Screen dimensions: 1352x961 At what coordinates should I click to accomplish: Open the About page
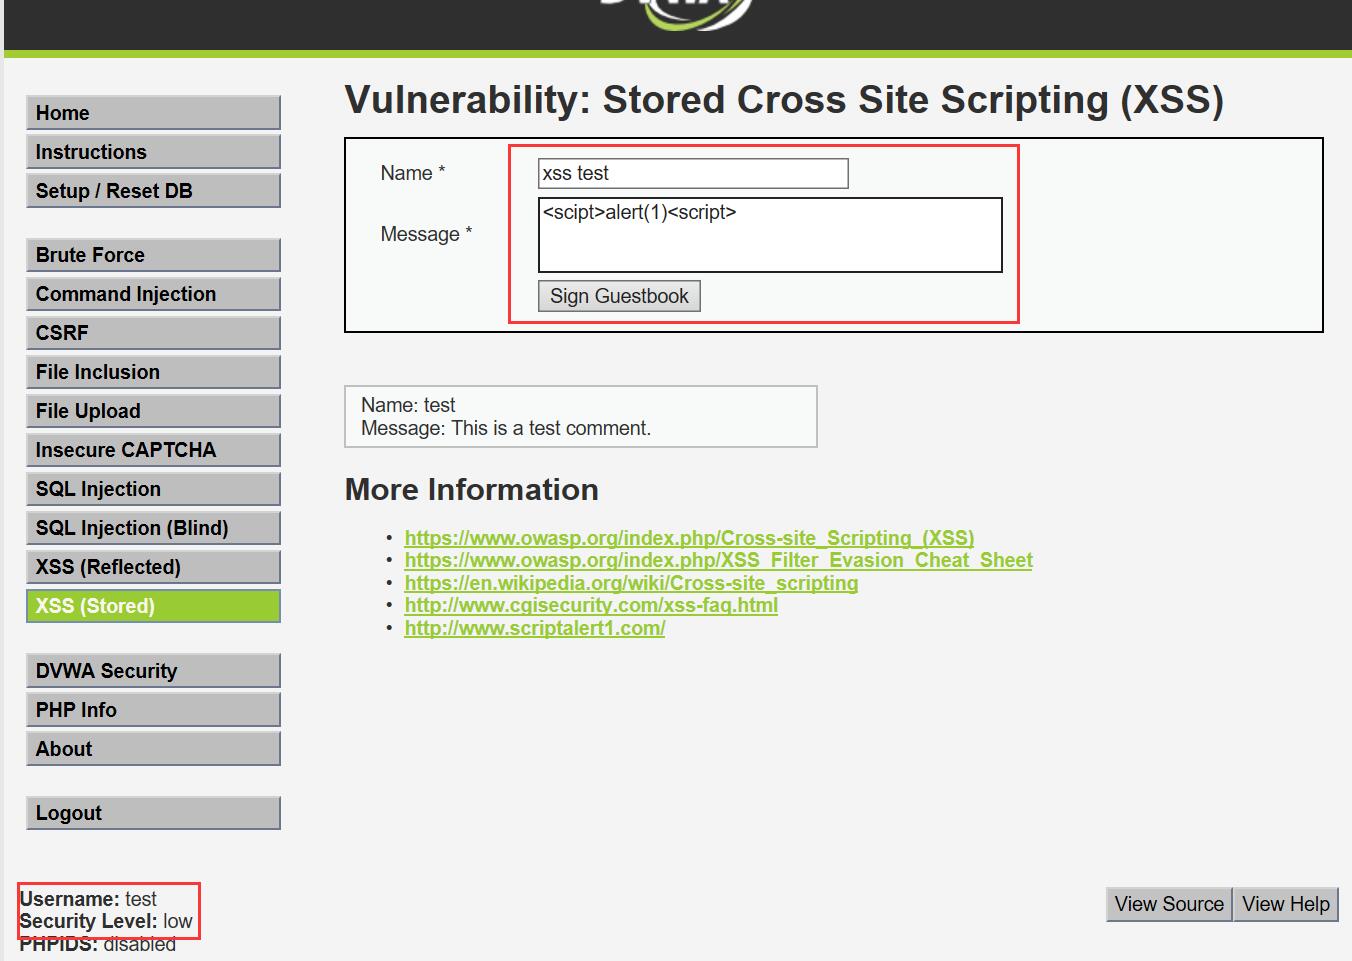click(x=153, y=749)
